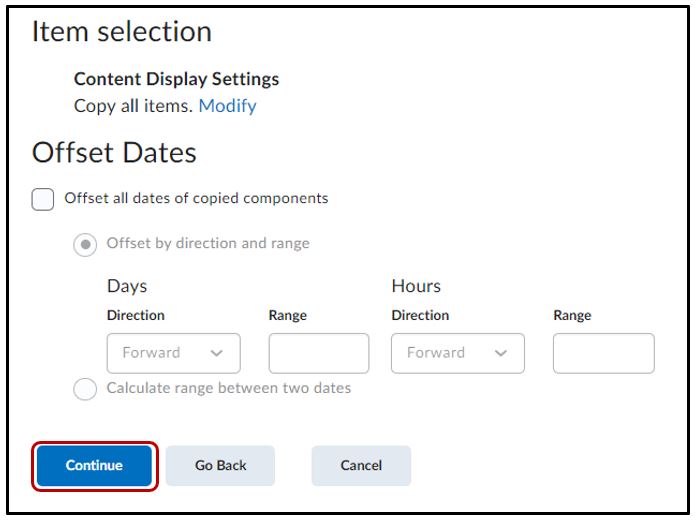This screenshot has width=698, height=524.
Task: Focus the Hours Range input field
Action: tap(603, 353)
